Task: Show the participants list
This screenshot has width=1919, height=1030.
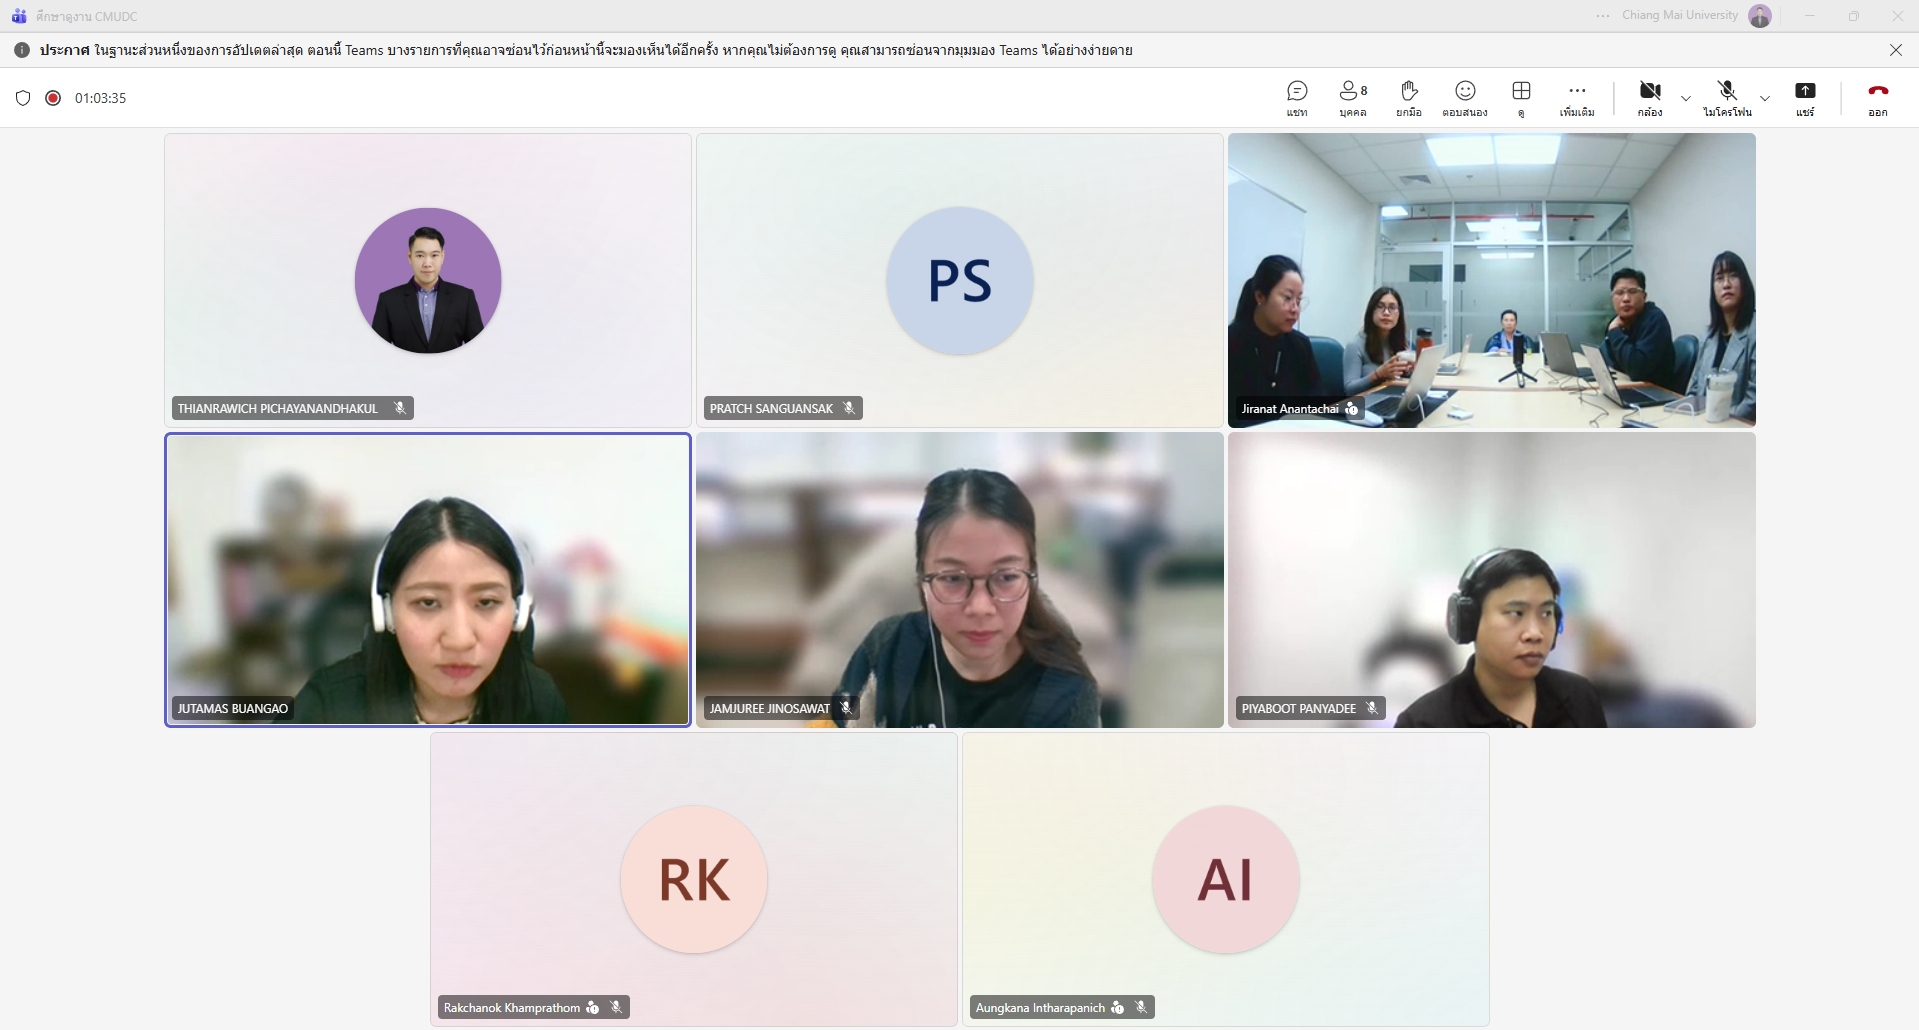Action: pyautogui.click(x=1352, y=98)
